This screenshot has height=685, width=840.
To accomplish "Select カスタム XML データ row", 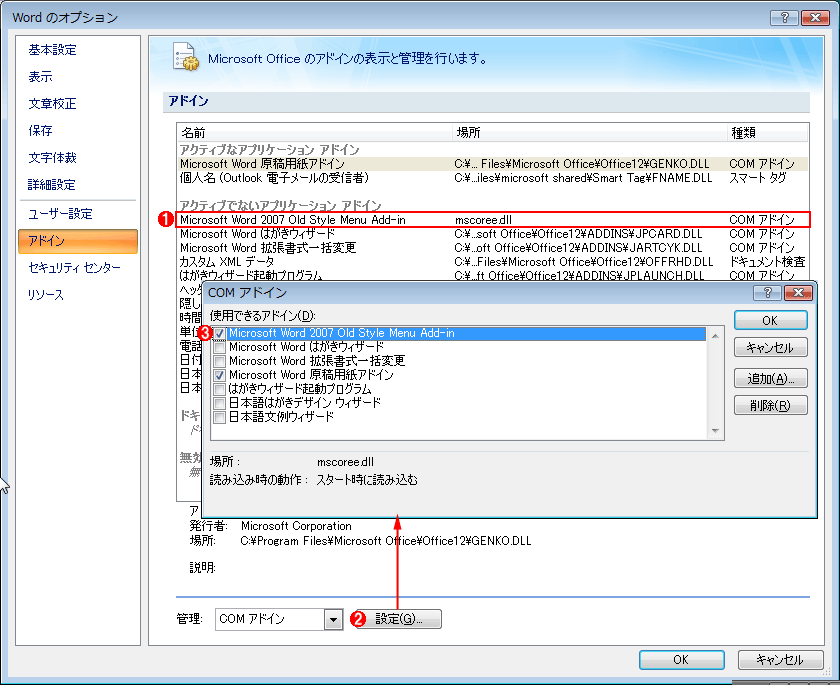I will tap(492, 262).
